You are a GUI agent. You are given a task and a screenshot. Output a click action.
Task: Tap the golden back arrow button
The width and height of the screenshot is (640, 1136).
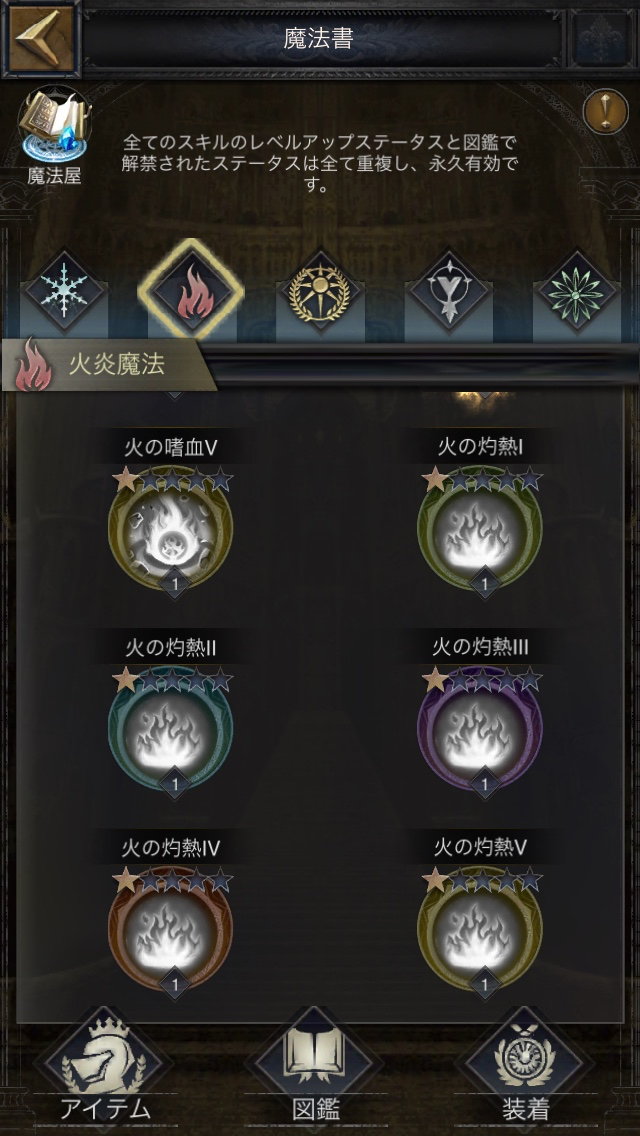pyautogui.click(x=41, y=38)
